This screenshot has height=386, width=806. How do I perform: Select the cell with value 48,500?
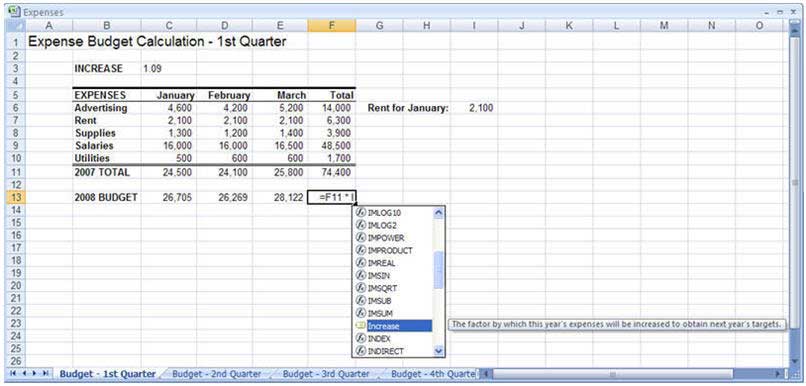coord(332,146)
